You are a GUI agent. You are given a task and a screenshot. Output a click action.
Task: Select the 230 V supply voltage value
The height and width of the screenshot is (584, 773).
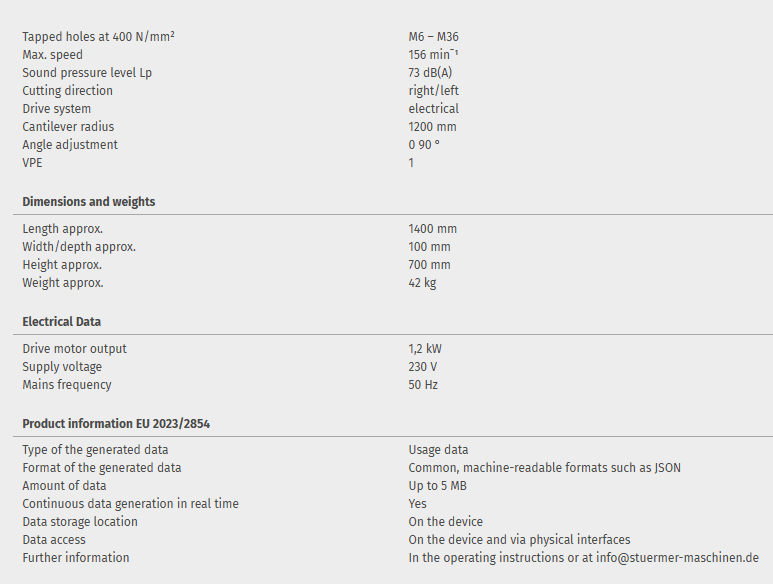coord(423,367)
